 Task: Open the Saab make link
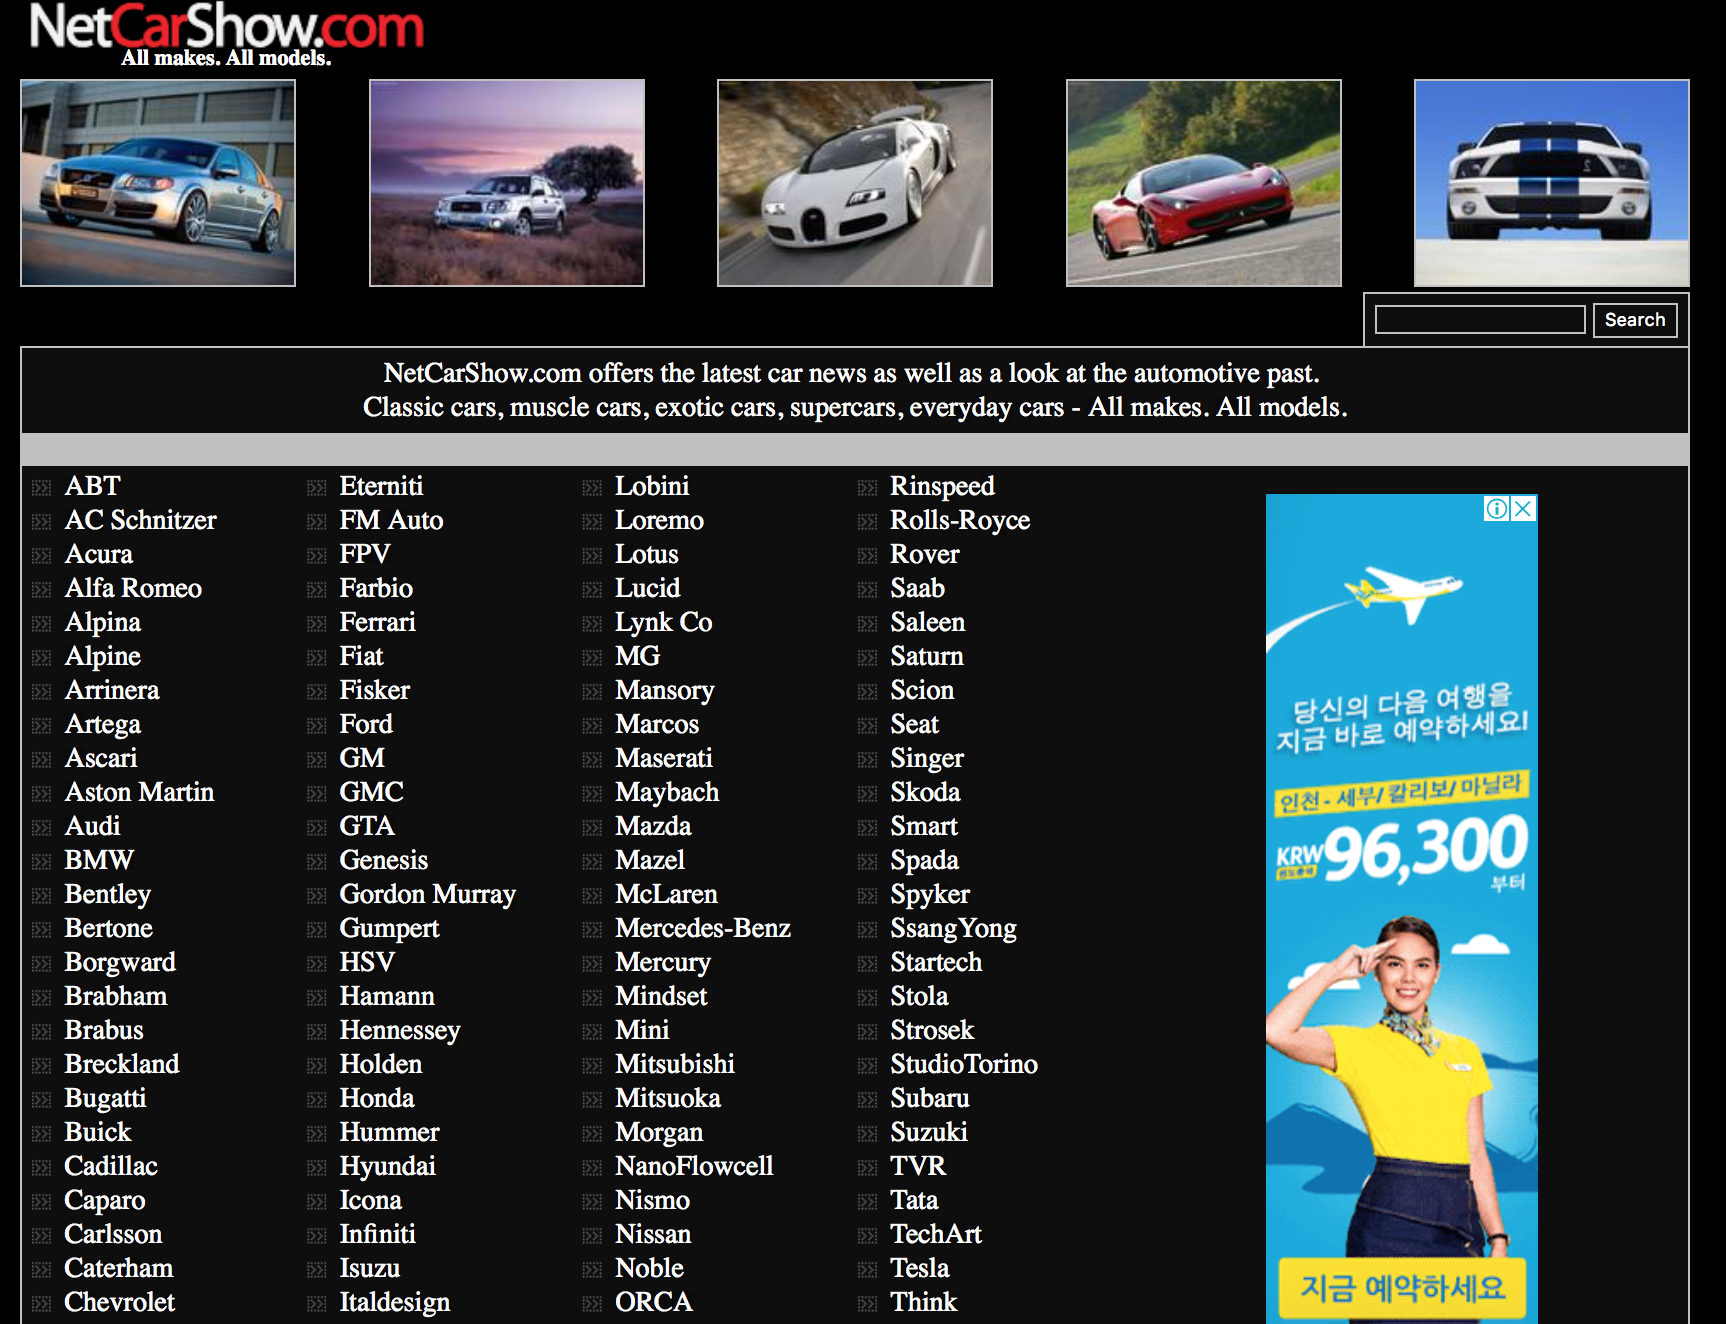point(917,588)
